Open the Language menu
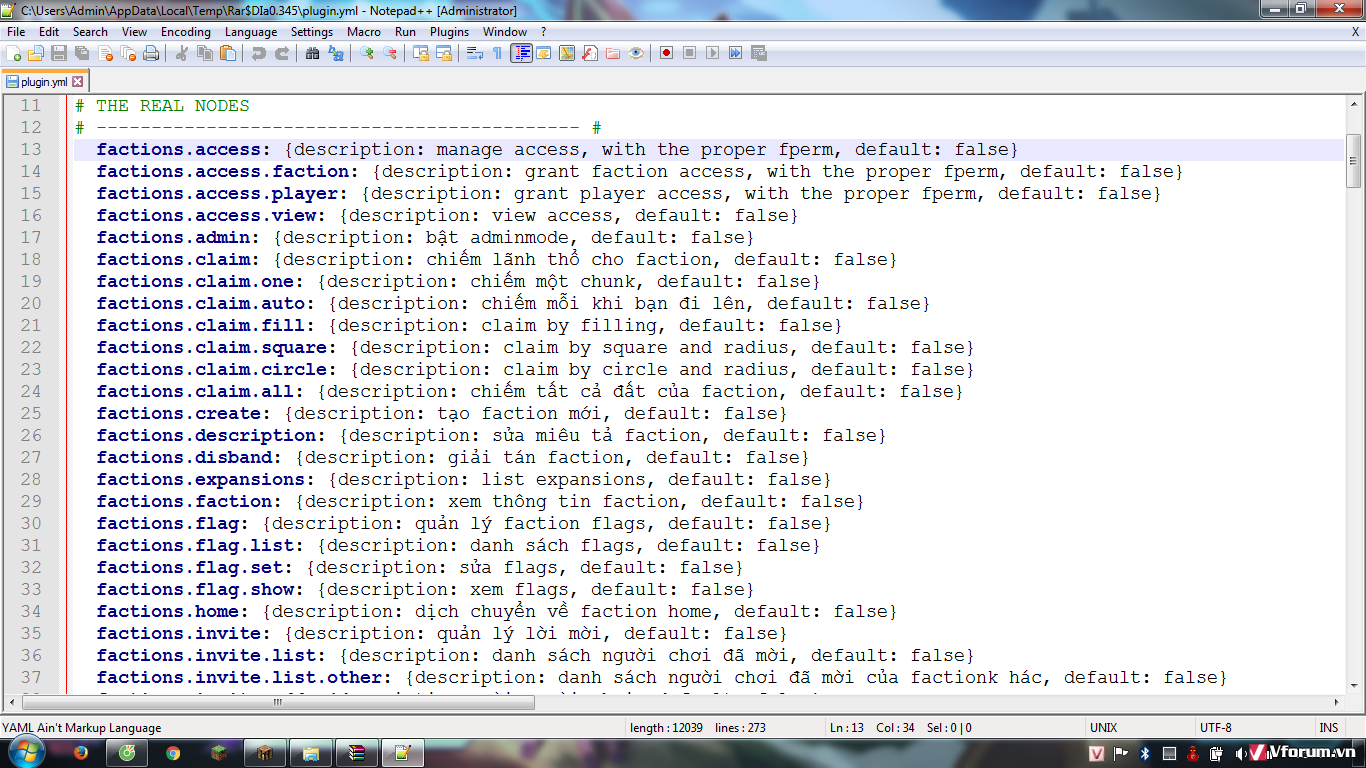 click(251, 32)
